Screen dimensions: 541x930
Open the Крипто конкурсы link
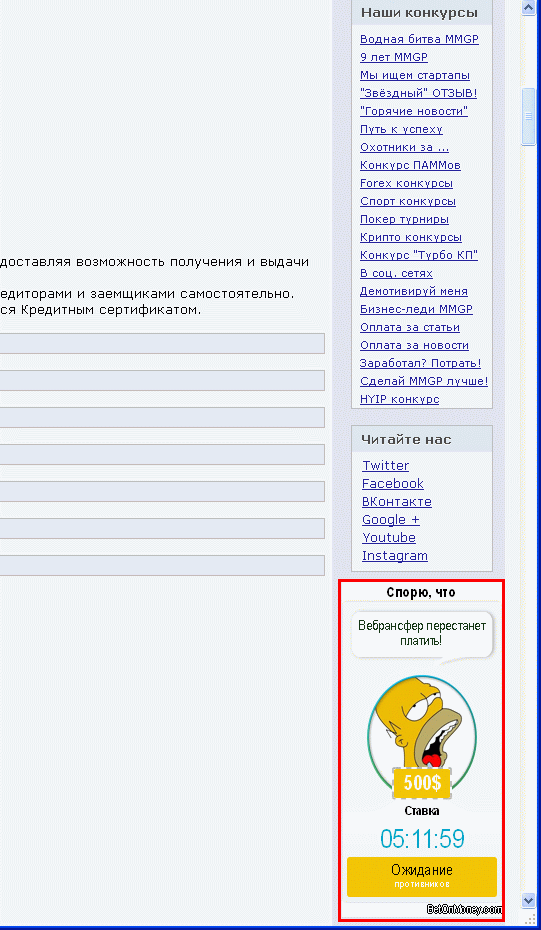[x=410, y=237]
